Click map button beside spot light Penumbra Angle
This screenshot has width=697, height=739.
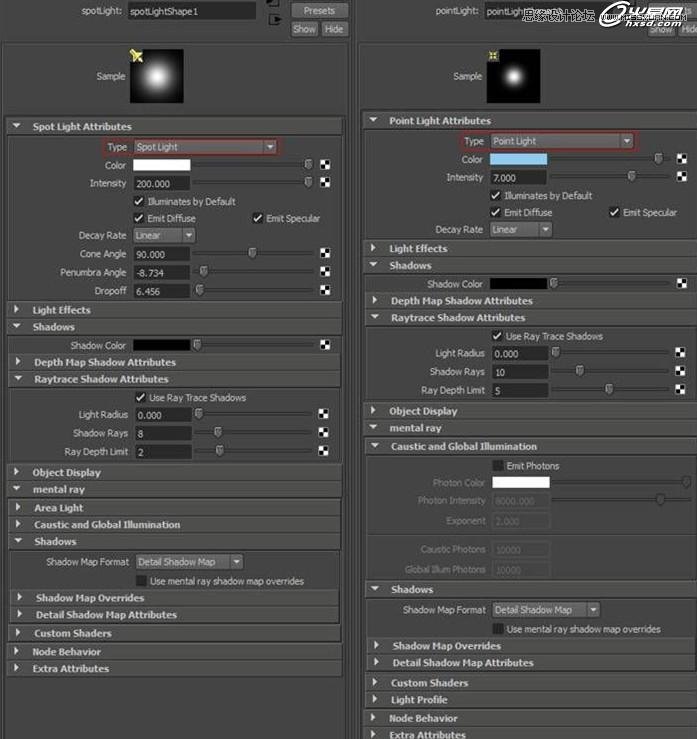point(325,272)
